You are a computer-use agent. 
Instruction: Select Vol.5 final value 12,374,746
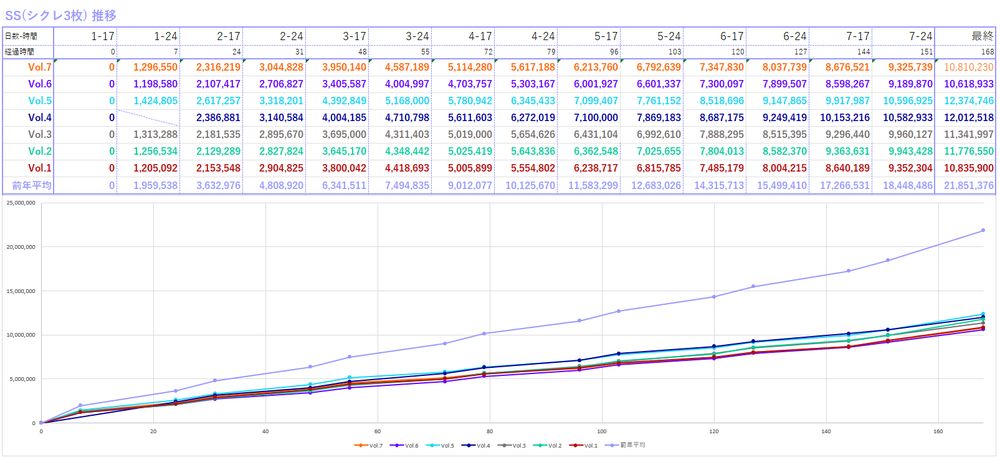[x=964, y=100]
